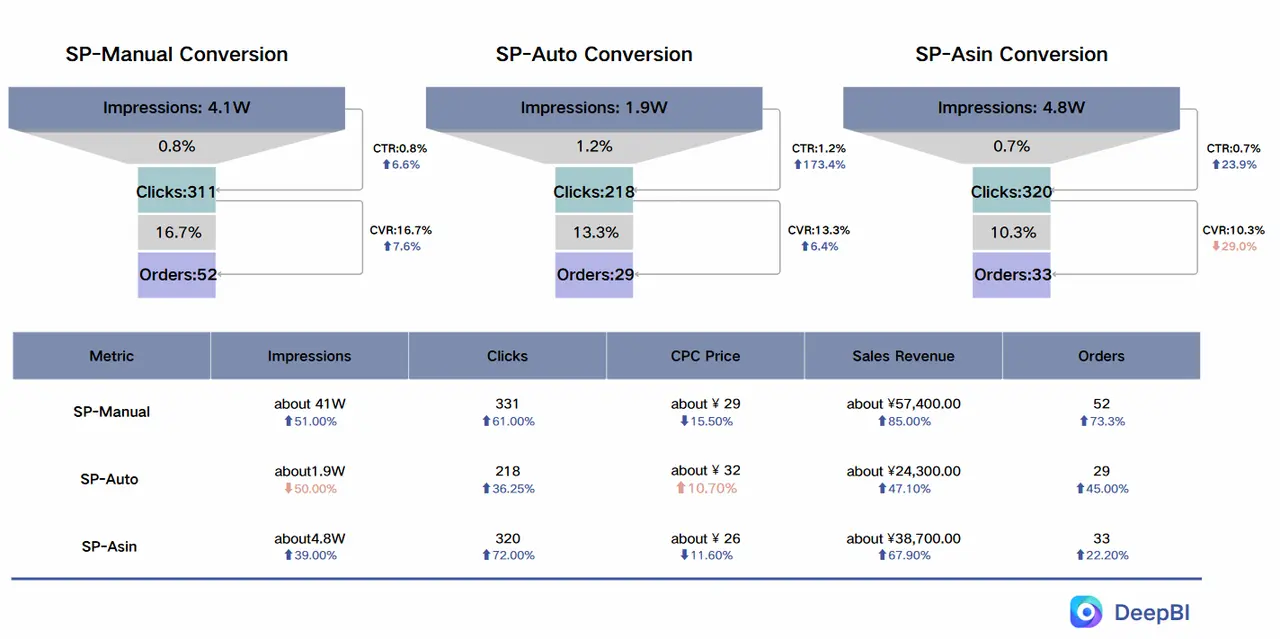Viewport: 1280px width, 639px height.
Task: Click the Orders:33 block in SP-Asin funnel
Action: click(x=1011, y=274)
